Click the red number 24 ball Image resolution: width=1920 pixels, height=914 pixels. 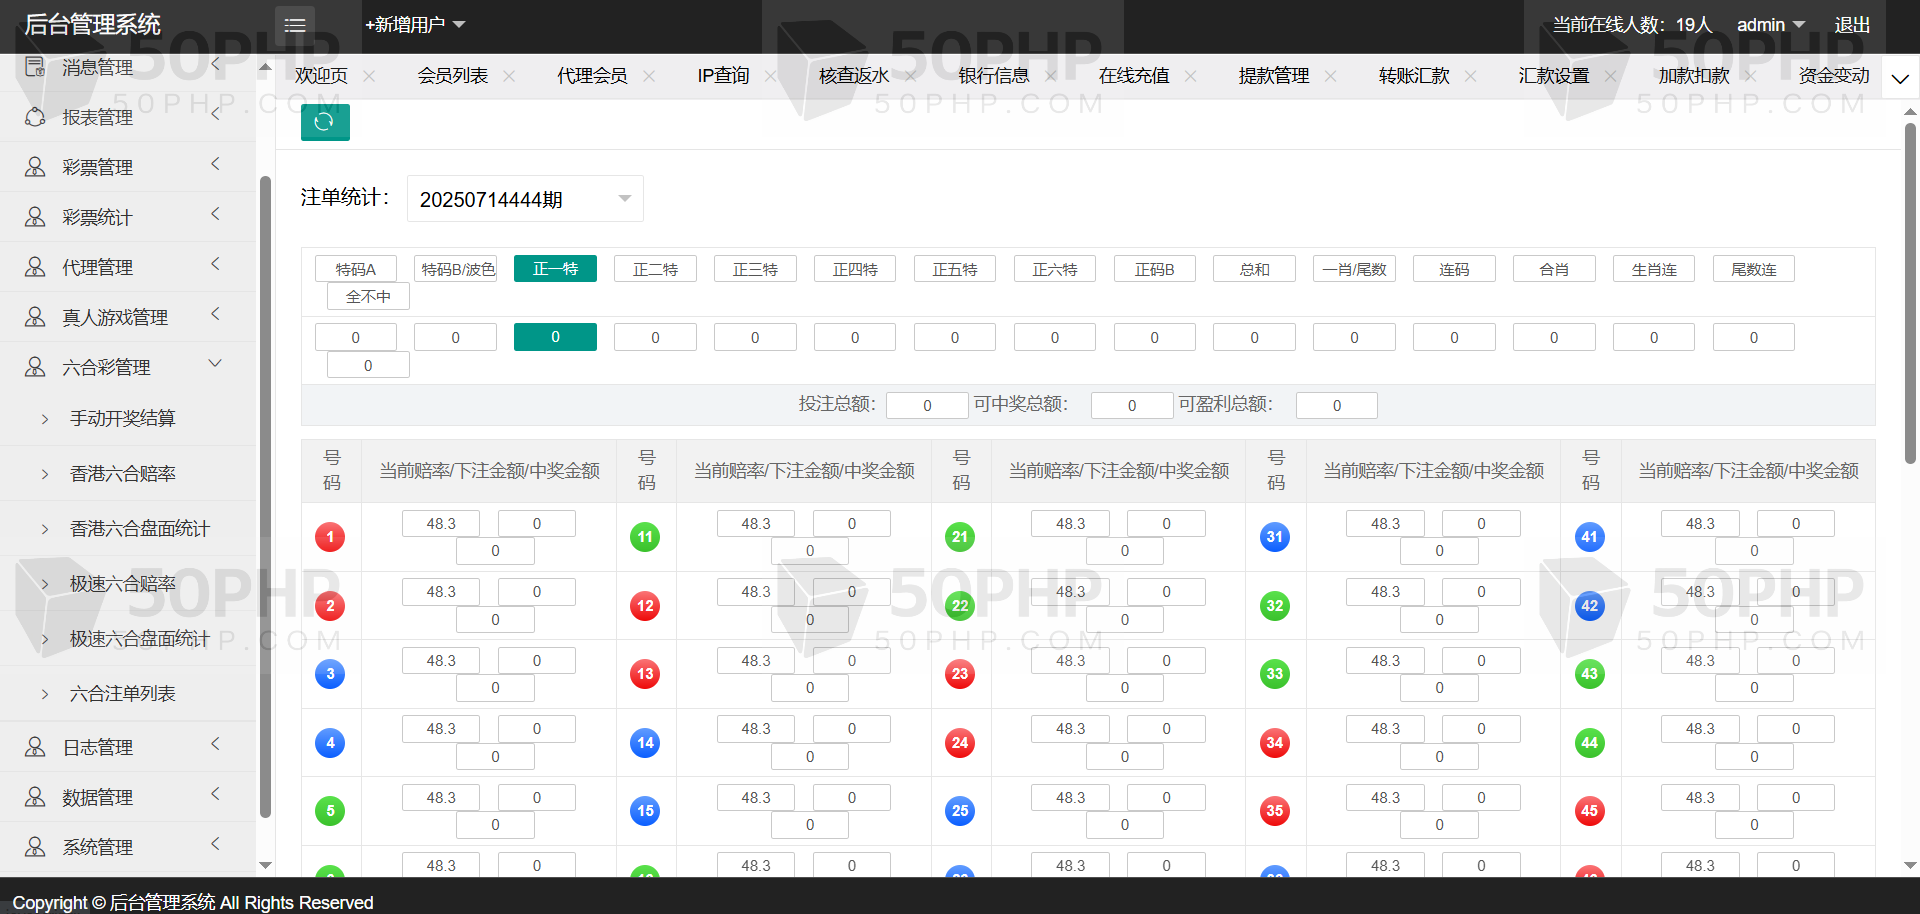(x=959, y=743)
